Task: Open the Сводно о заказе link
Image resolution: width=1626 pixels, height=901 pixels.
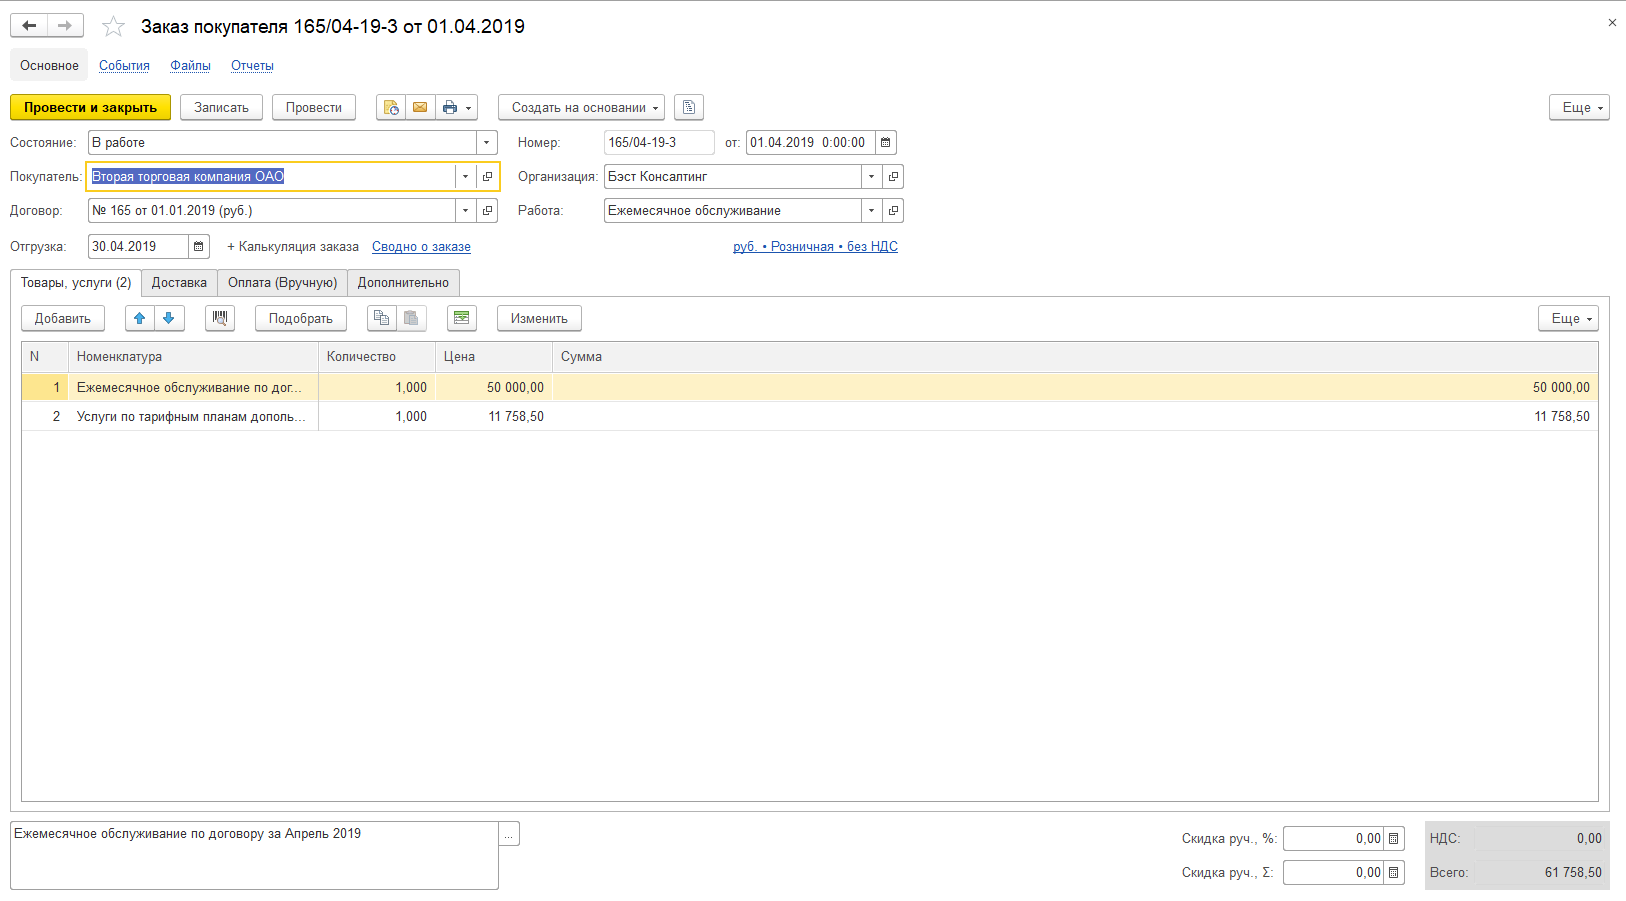Action: click(x=421, y=247)
